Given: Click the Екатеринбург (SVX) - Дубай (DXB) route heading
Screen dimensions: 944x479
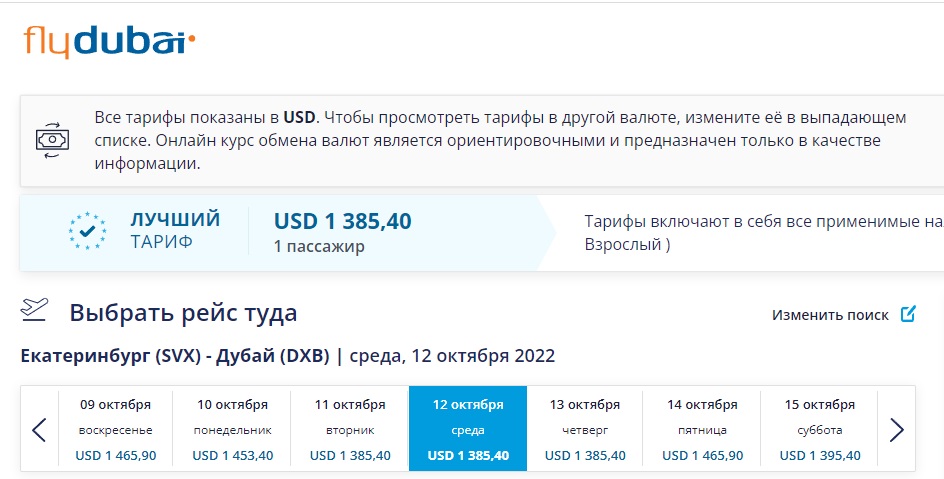Looking at the screenshot, I should click(x=175, y=356).
